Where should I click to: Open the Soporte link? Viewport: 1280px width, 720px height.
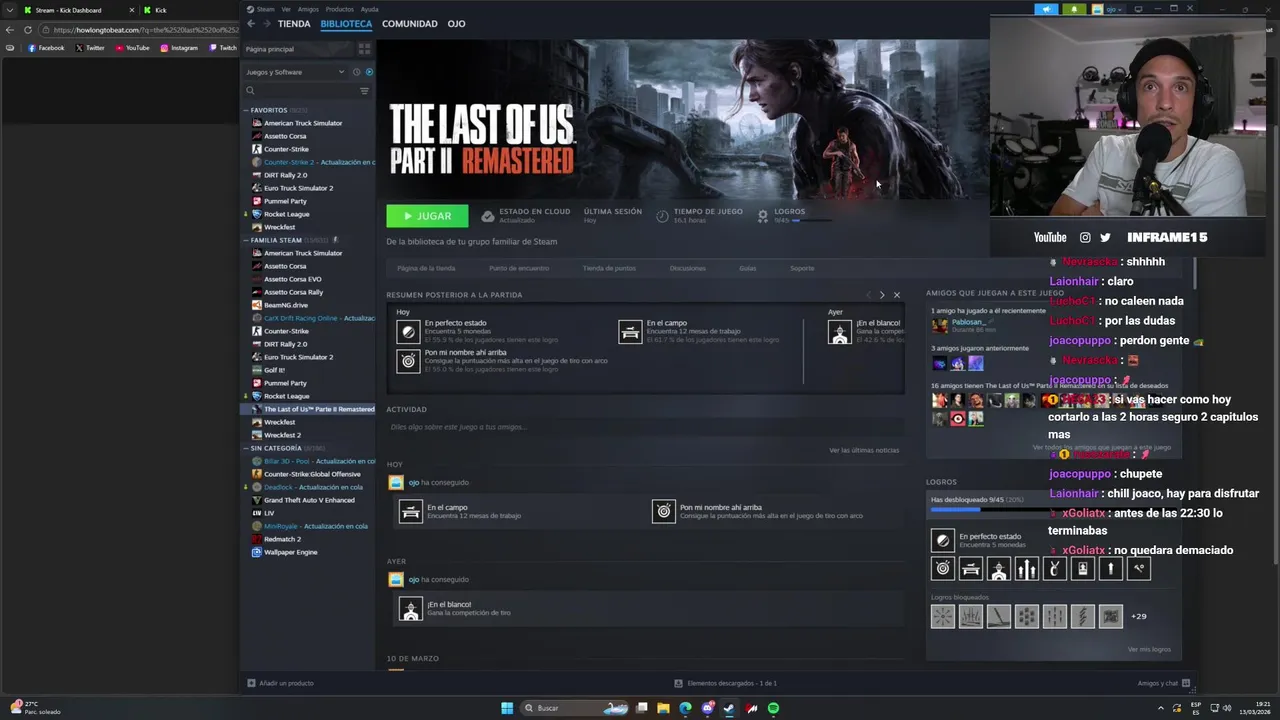(802, 268)
